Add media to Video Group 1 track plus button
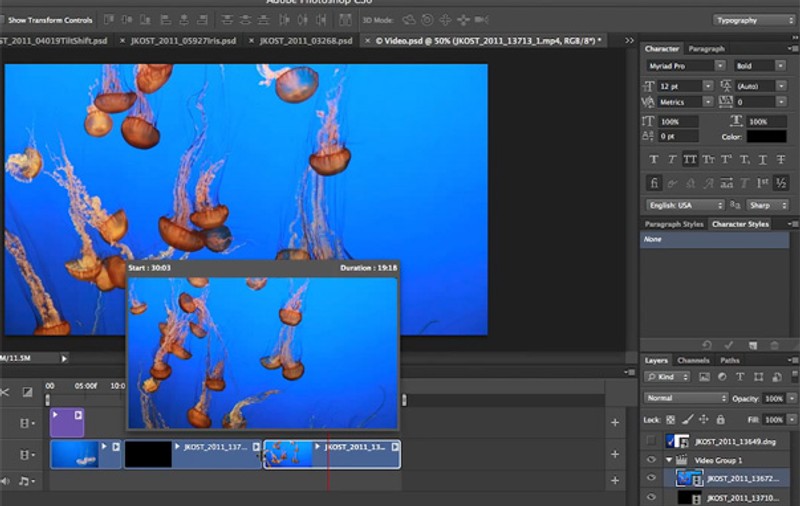 [615, 454]
